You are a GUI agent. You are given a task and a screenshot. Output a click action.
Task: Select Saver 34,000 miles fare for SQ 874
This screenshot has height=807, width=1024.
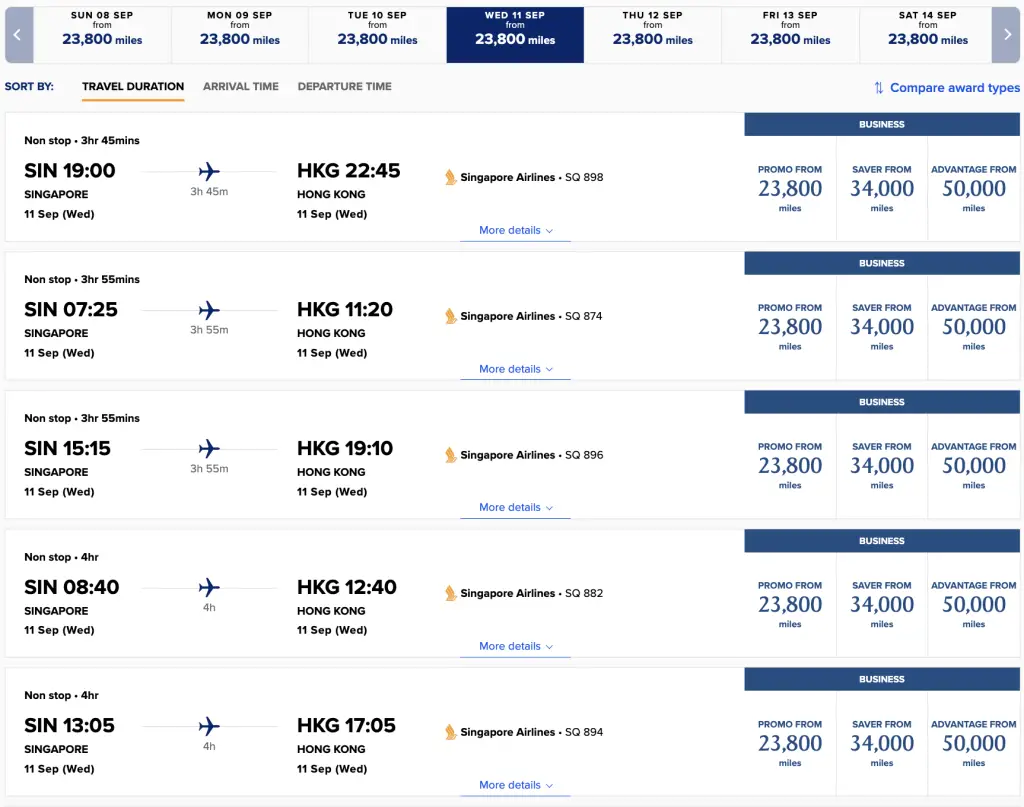(x=882, y=327)
